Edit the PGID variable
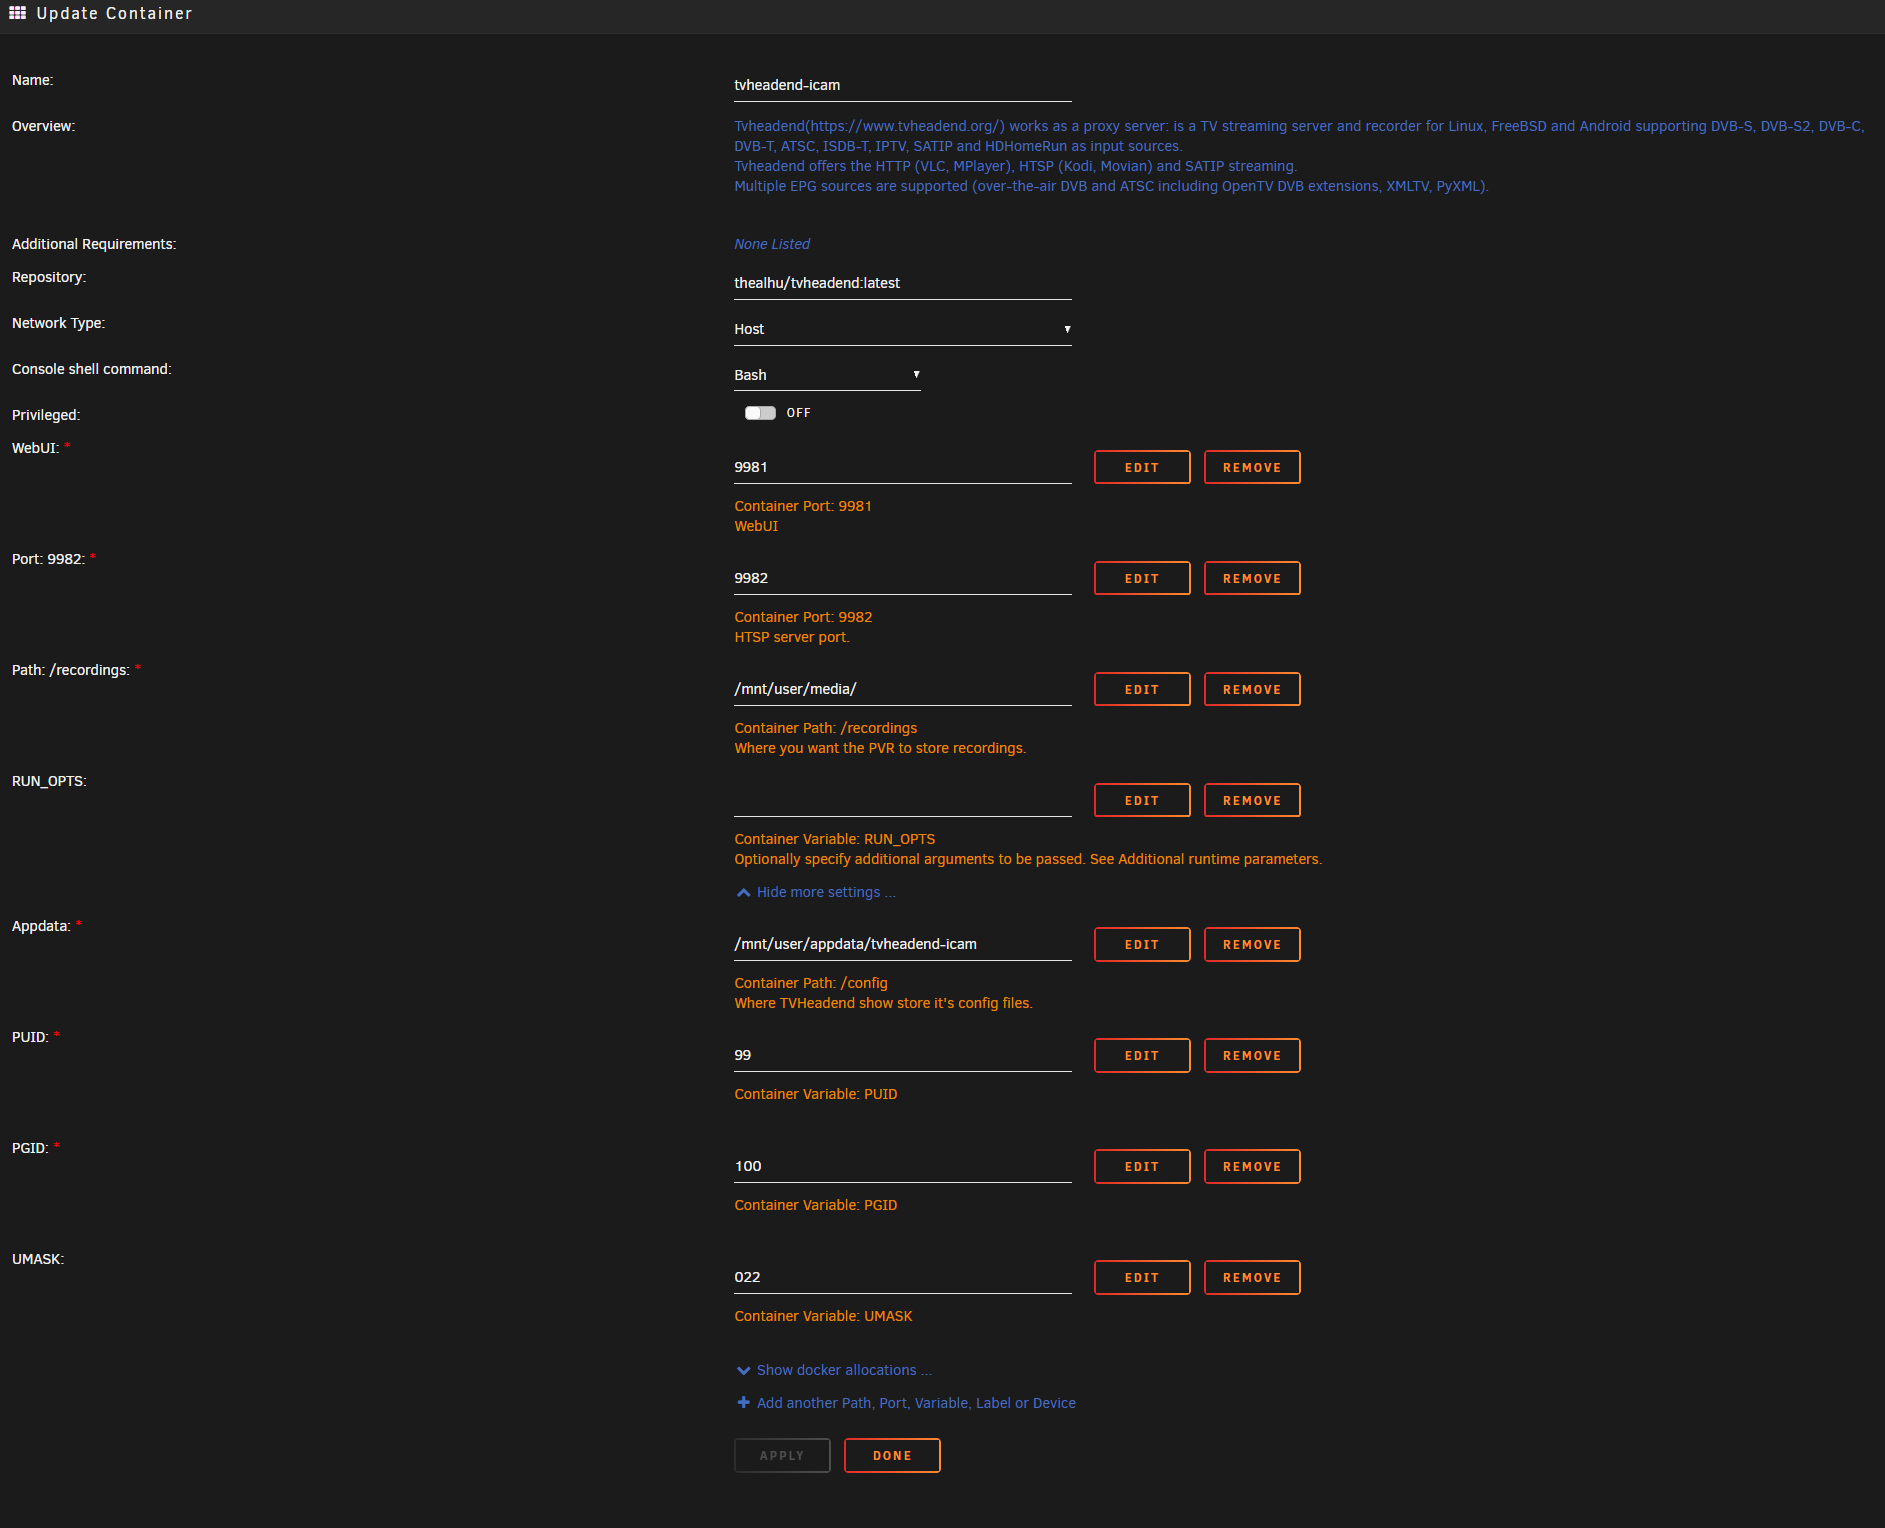The width and height of the screenshot is (1885, 1528). click(x=1142, y=1166)
